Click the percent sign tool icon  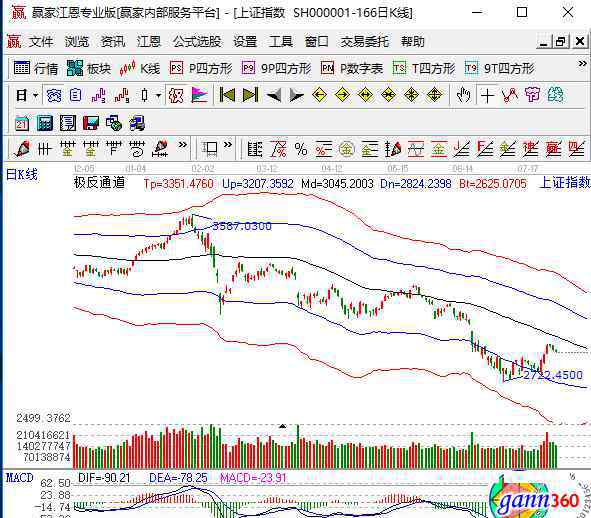pyautogui.click(x=301, y=150)
